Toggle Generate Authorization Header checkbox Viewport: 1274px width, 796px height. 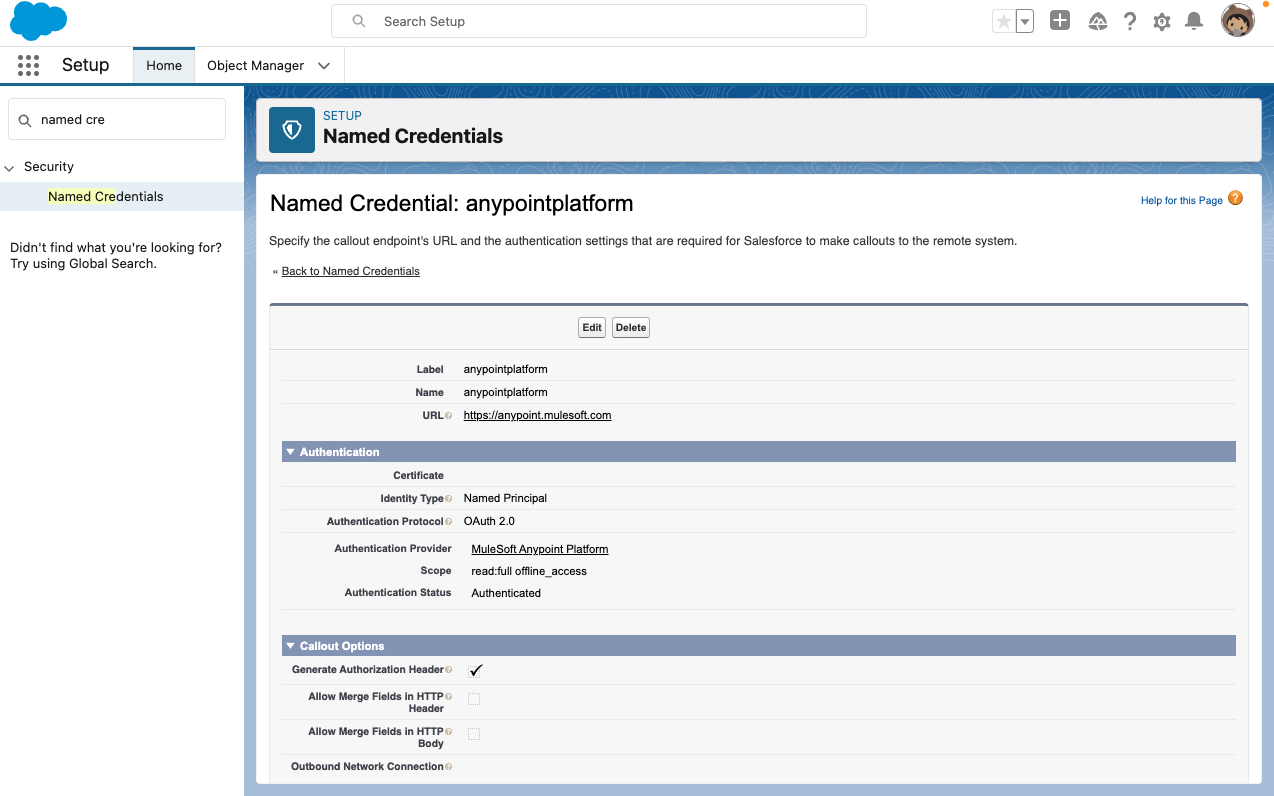(475, 670)
